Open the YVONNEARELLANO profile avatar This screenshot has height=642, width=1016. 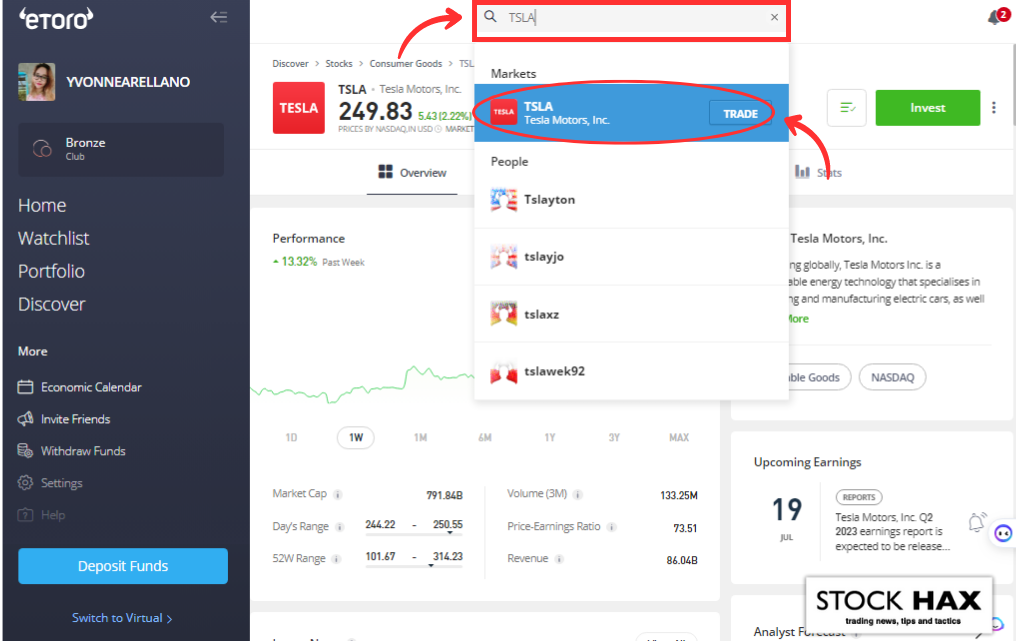point(36,82)
